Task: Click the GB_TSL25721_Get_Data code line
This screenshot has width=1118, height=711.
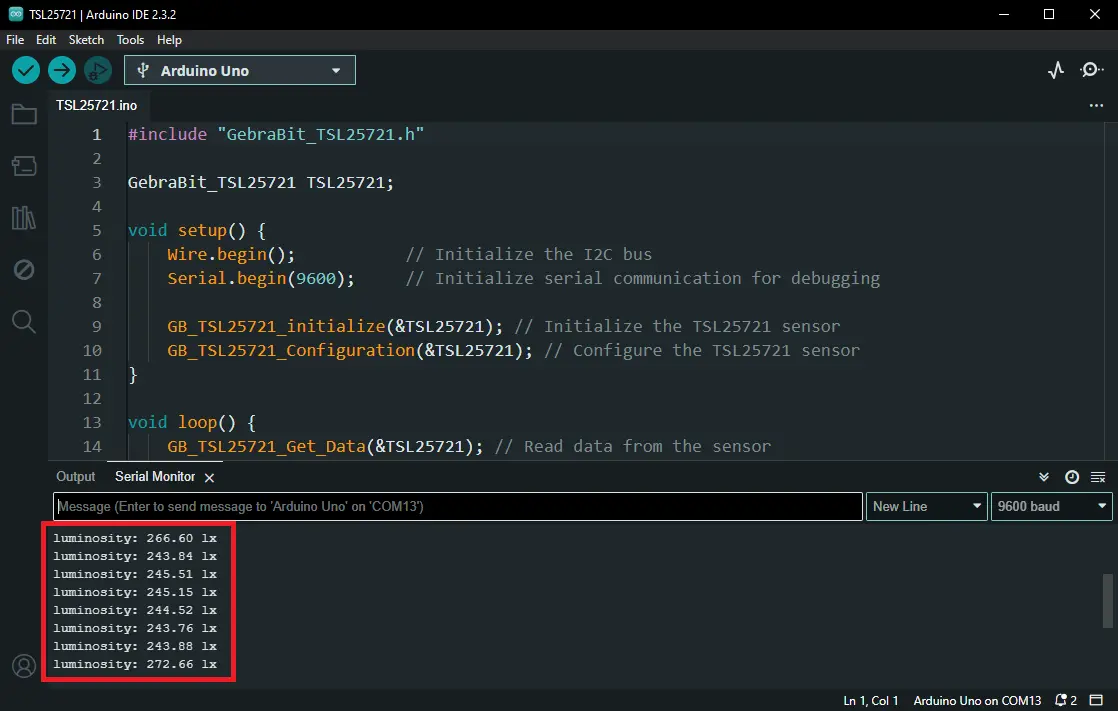Action: point(325,446)
